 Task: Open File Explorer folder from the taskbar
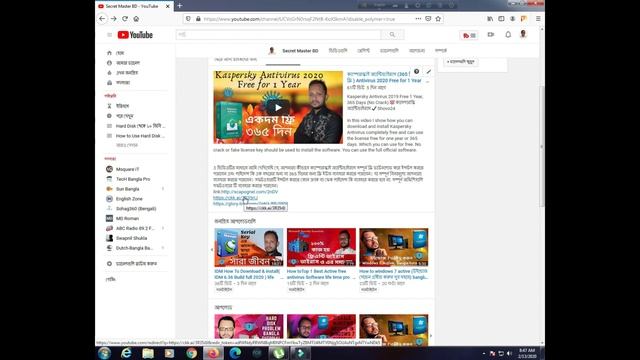[x=148, y=353]
